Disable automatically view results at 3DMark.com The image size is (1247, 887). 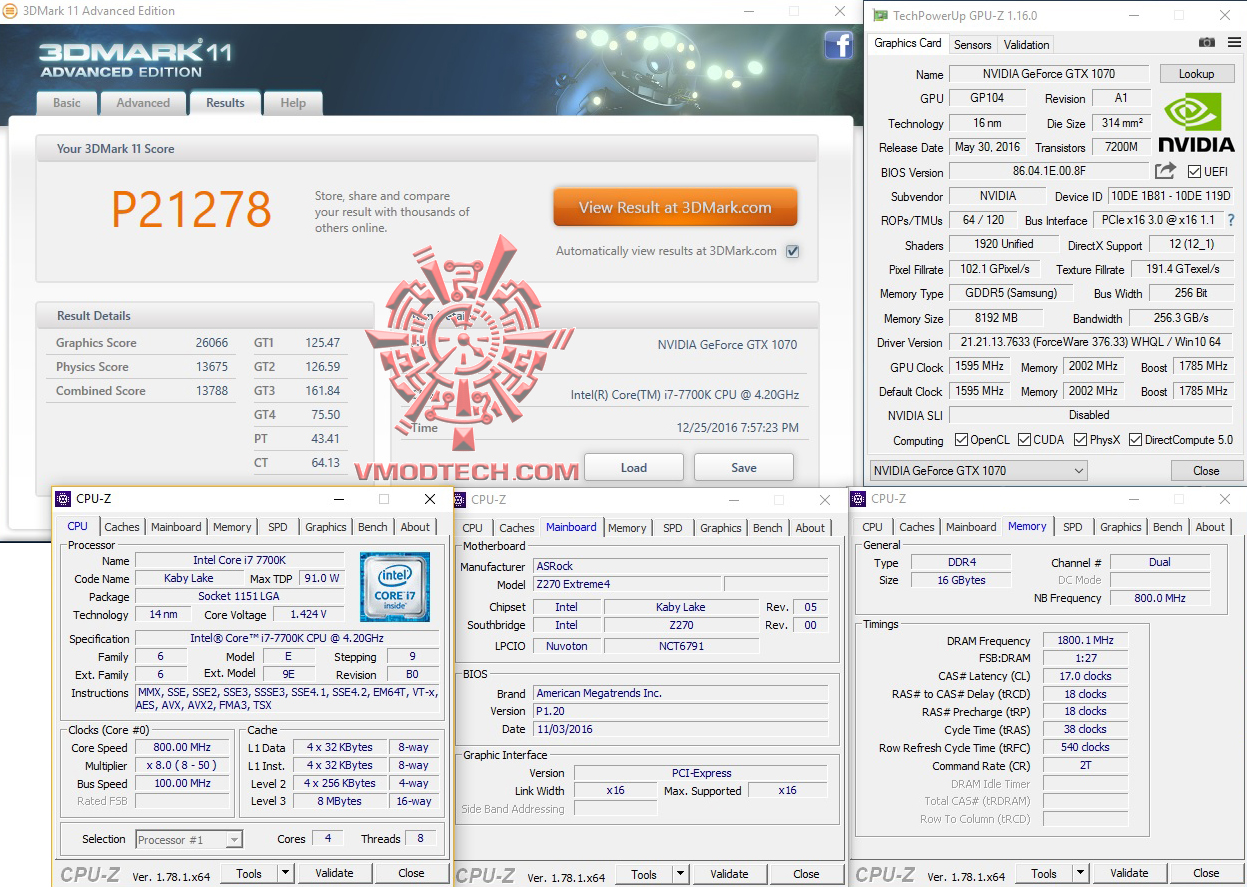pyautogui.click(x=792, y=251)
